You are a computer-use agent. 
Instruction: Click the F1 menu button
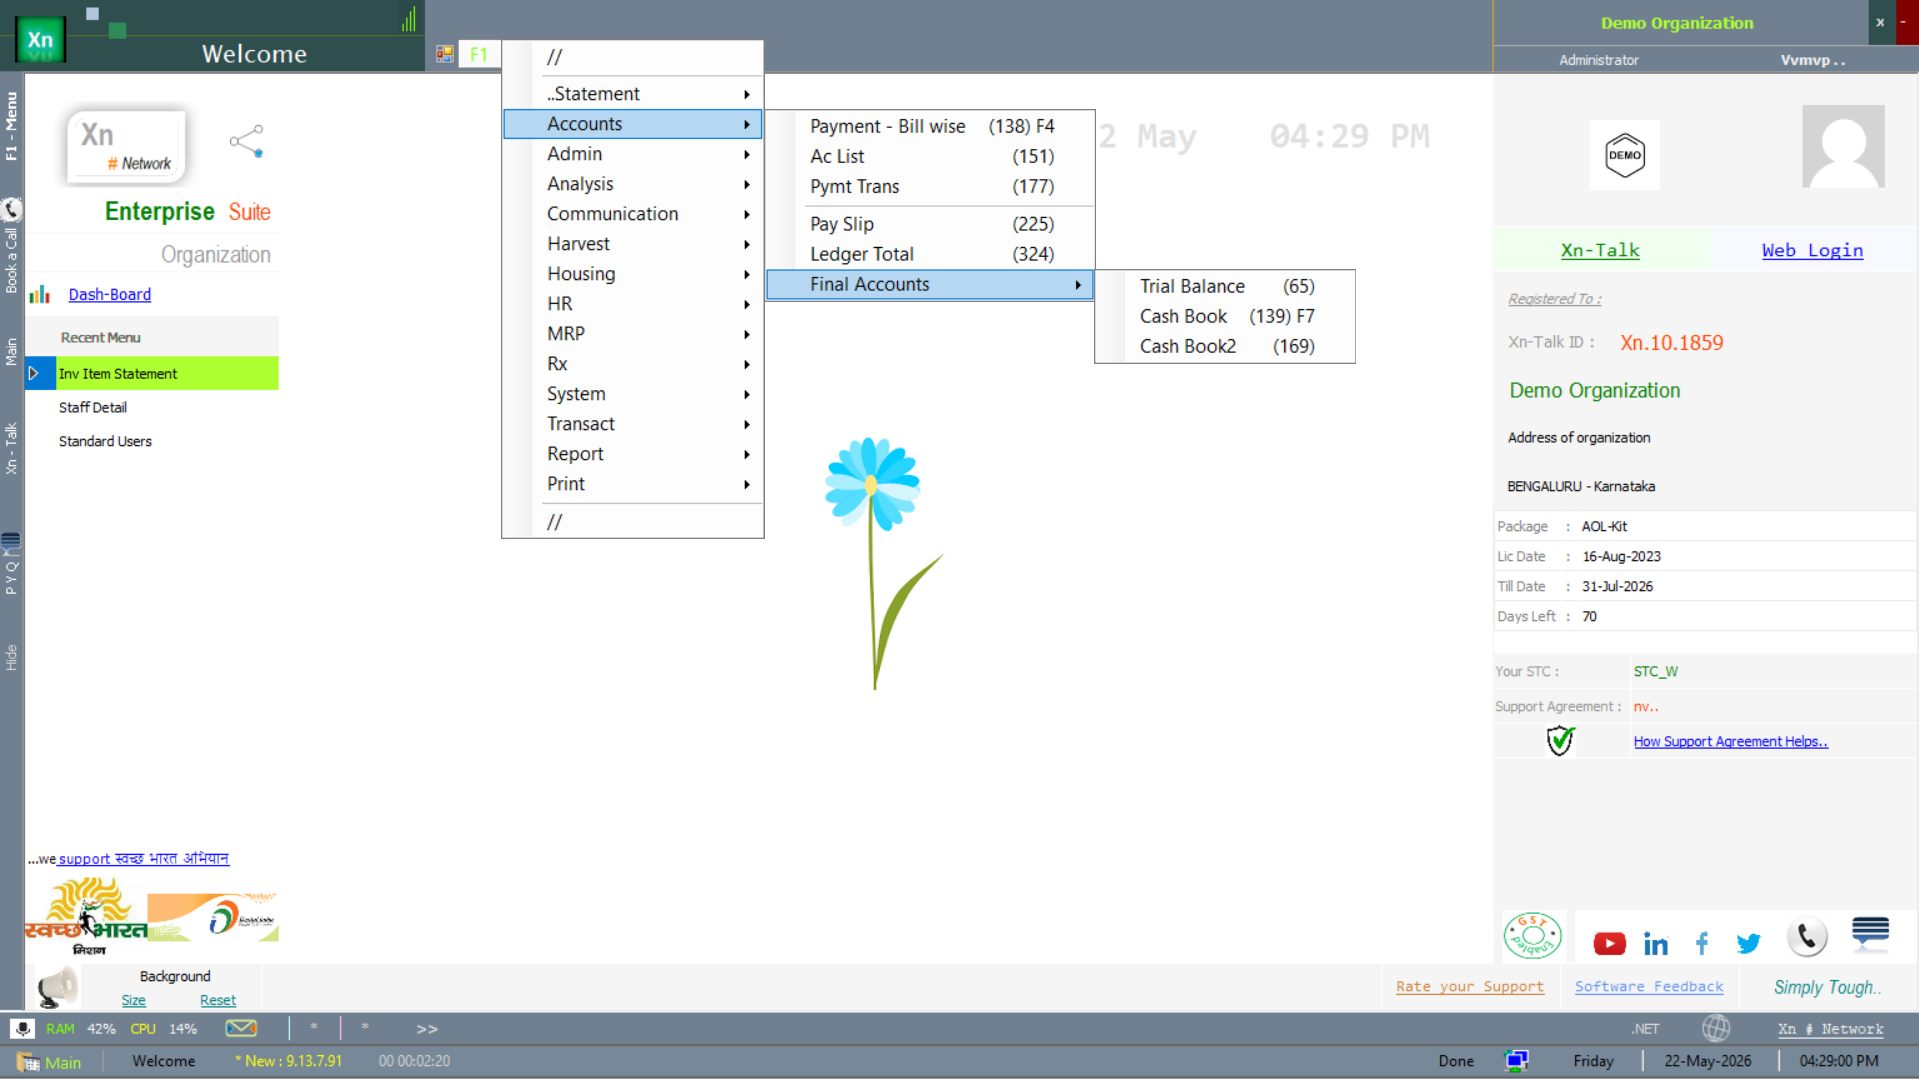click(x=479, y=54)
